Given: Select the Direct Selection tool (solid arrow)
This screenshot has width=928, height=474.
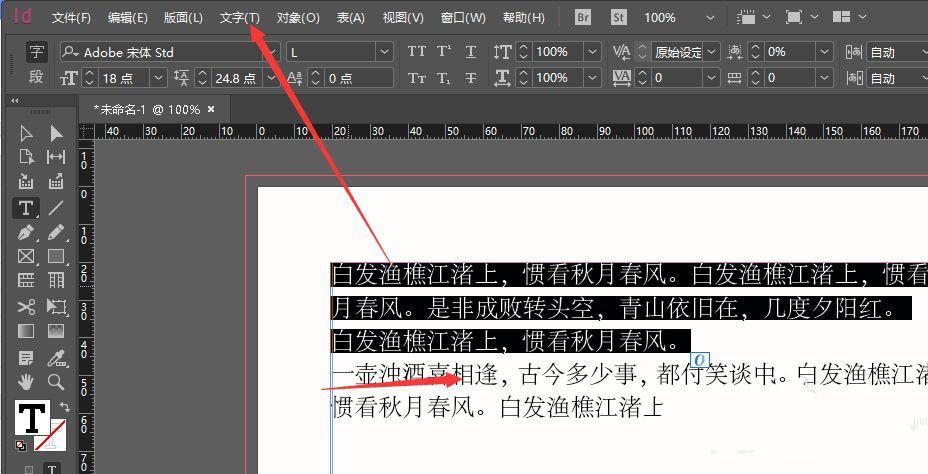Looking at the screenshot, I should (56, 134).
